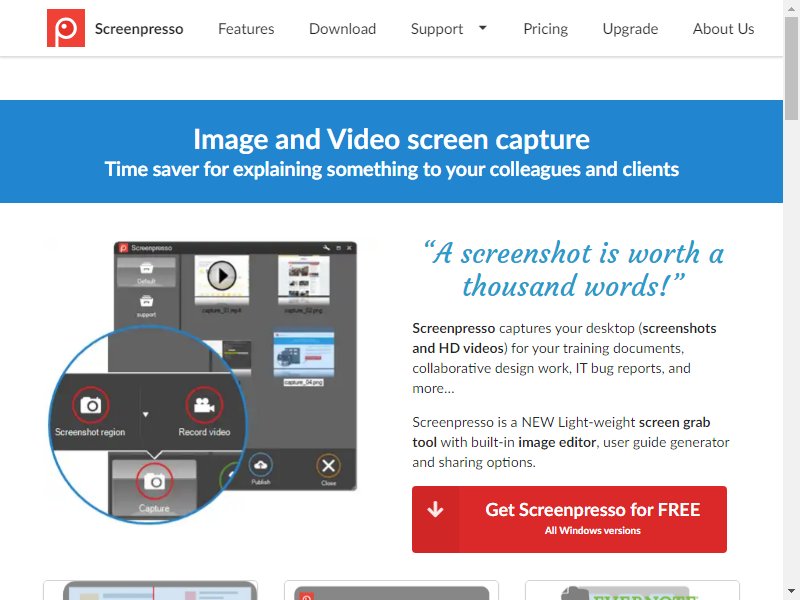
Task: Click the "Image and Video screen capture" heading
Action: coord(391,139)
